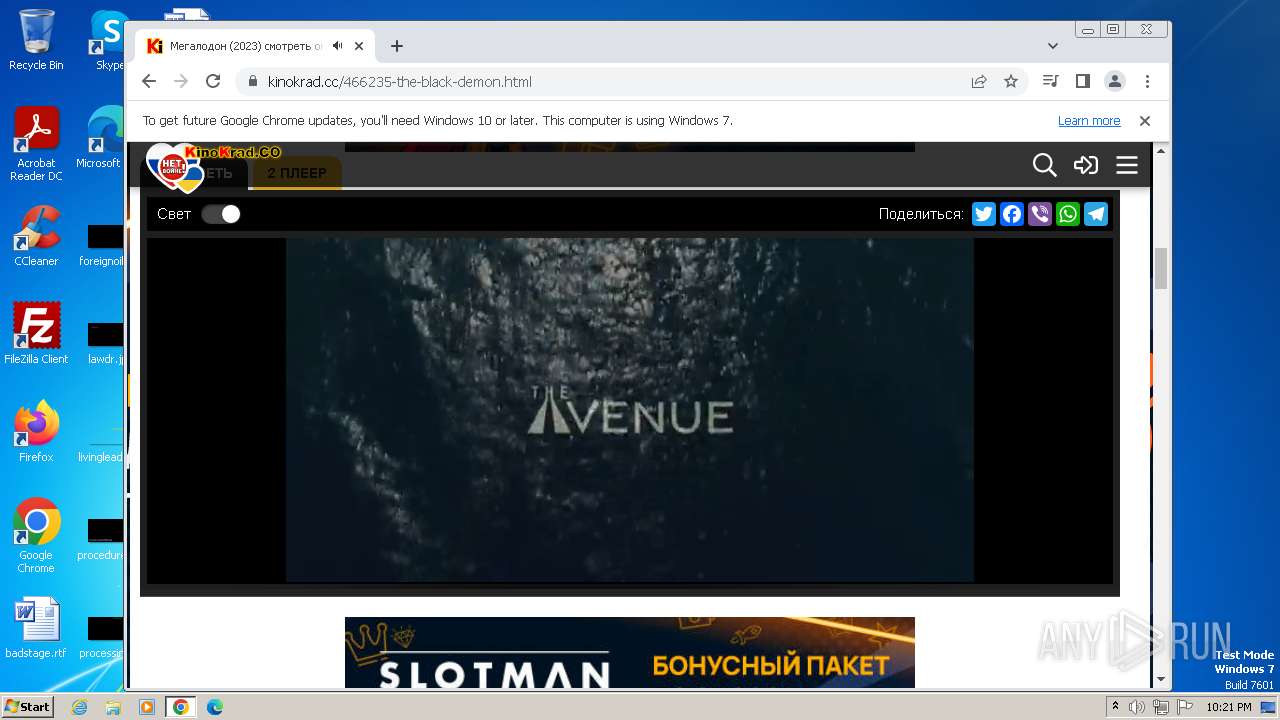The image size is (1280, 720).
Task: Click the Windows Start button
Action: tap(28, 706)
